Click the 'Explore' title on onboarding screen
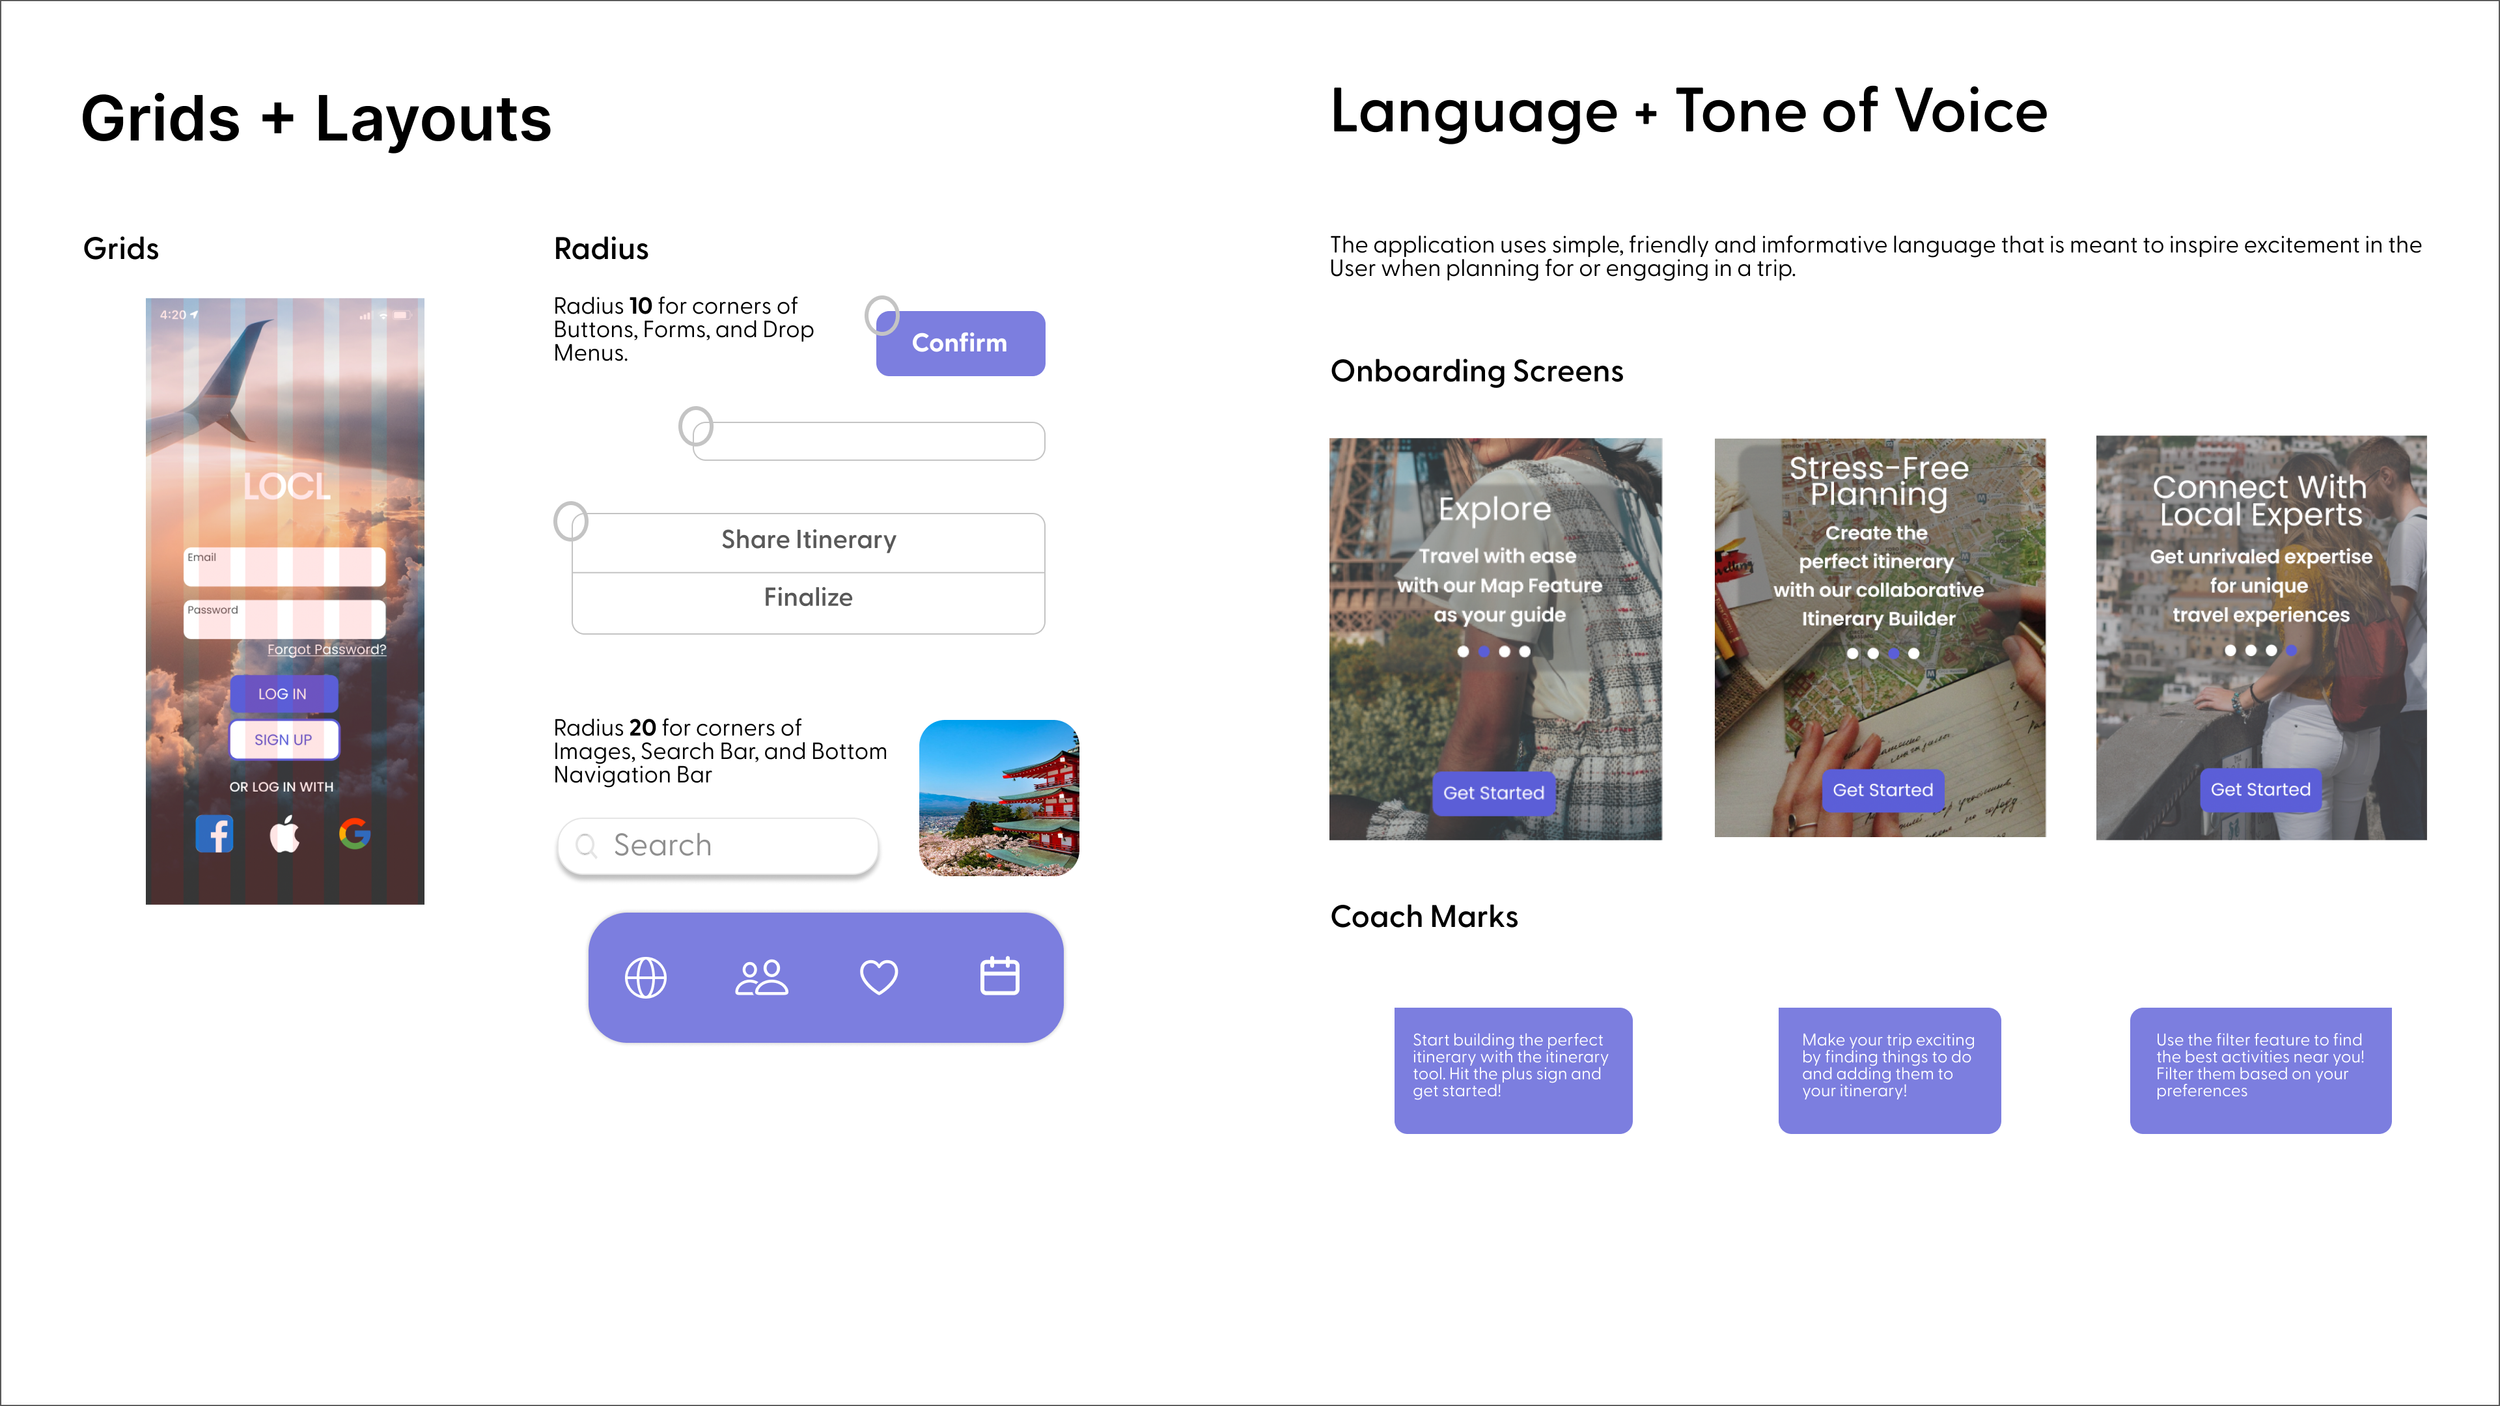This screenshot has height=1406, width=2500. tap(1494, 509)
